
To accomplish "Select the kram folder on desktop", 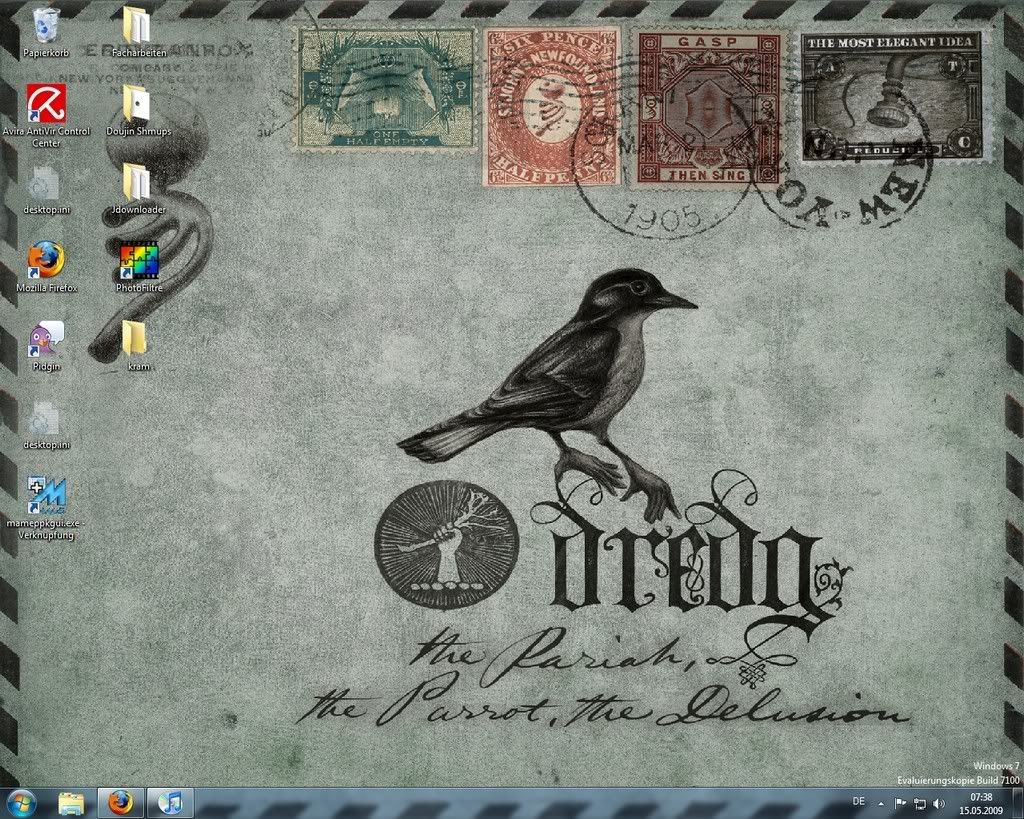I will click(x=135, y=339).
